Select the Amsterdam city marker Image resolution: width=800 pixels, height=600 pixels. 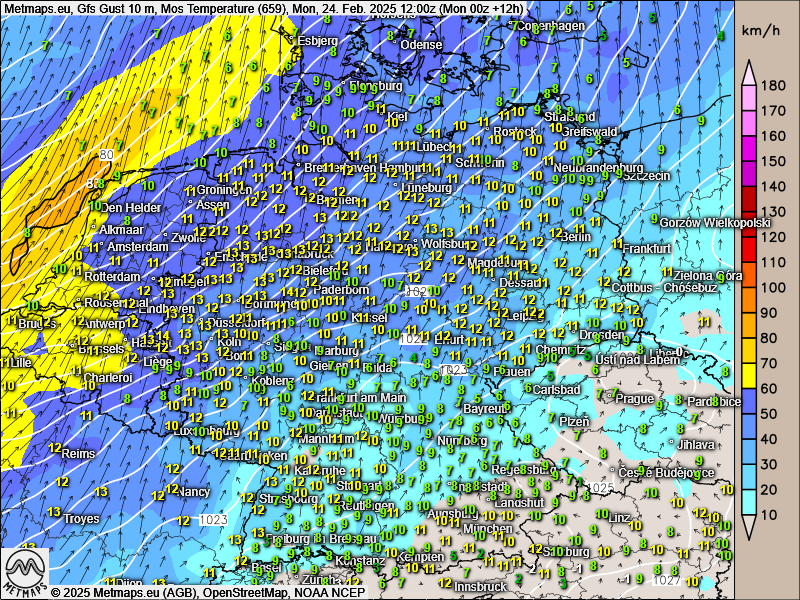tap(100, 246)
